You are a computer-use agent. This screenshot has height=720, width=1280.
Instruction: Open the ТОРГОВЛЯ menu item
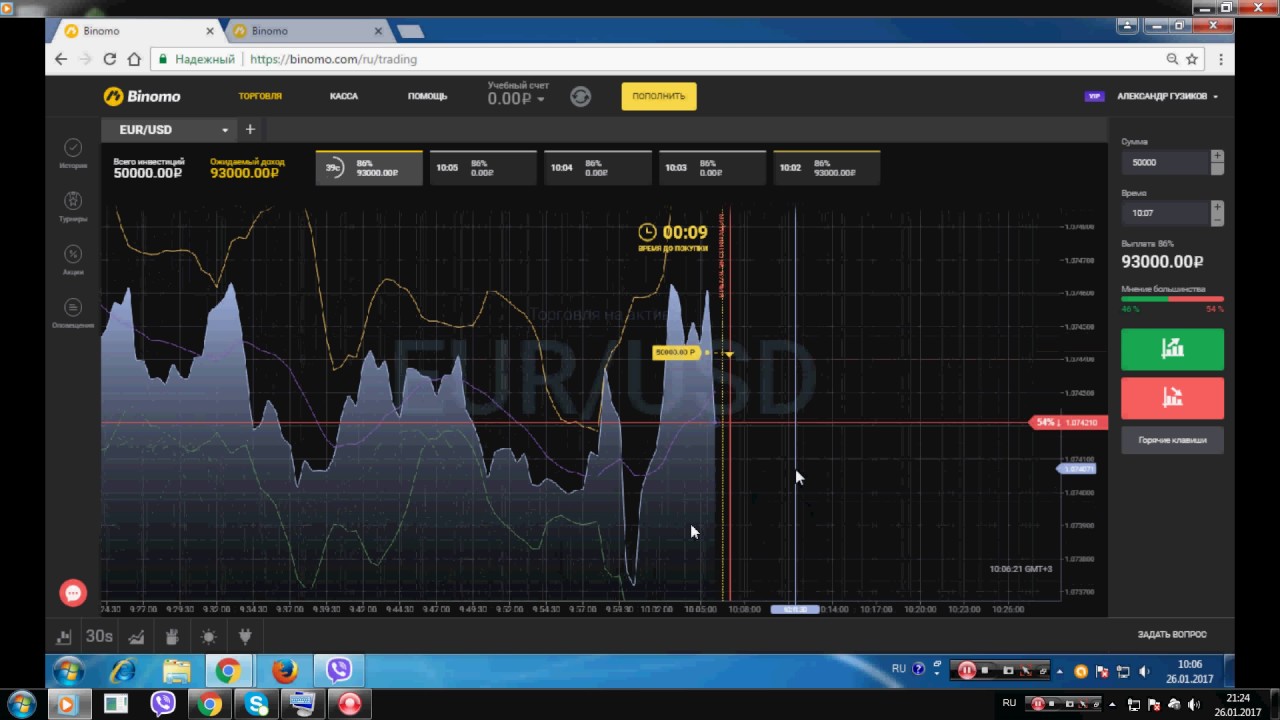click(x=260, y=96)
